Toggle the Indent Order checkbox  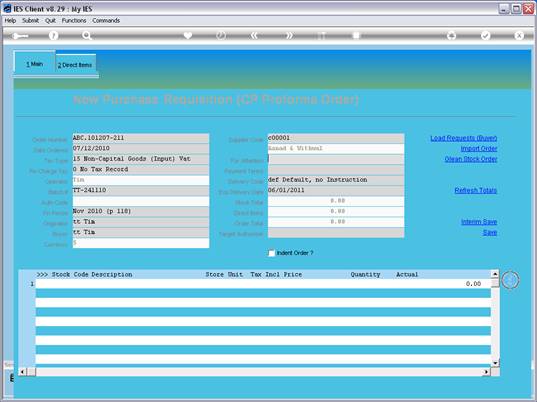271,253
